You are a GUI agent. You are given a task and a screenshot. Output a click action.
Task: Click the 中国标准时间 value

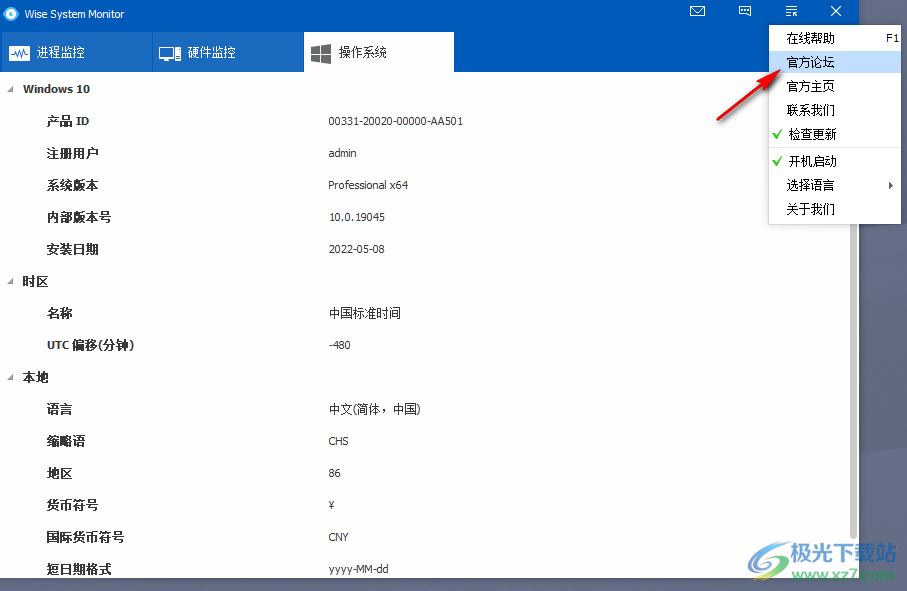pyautogui.click(x=365, y=313)
